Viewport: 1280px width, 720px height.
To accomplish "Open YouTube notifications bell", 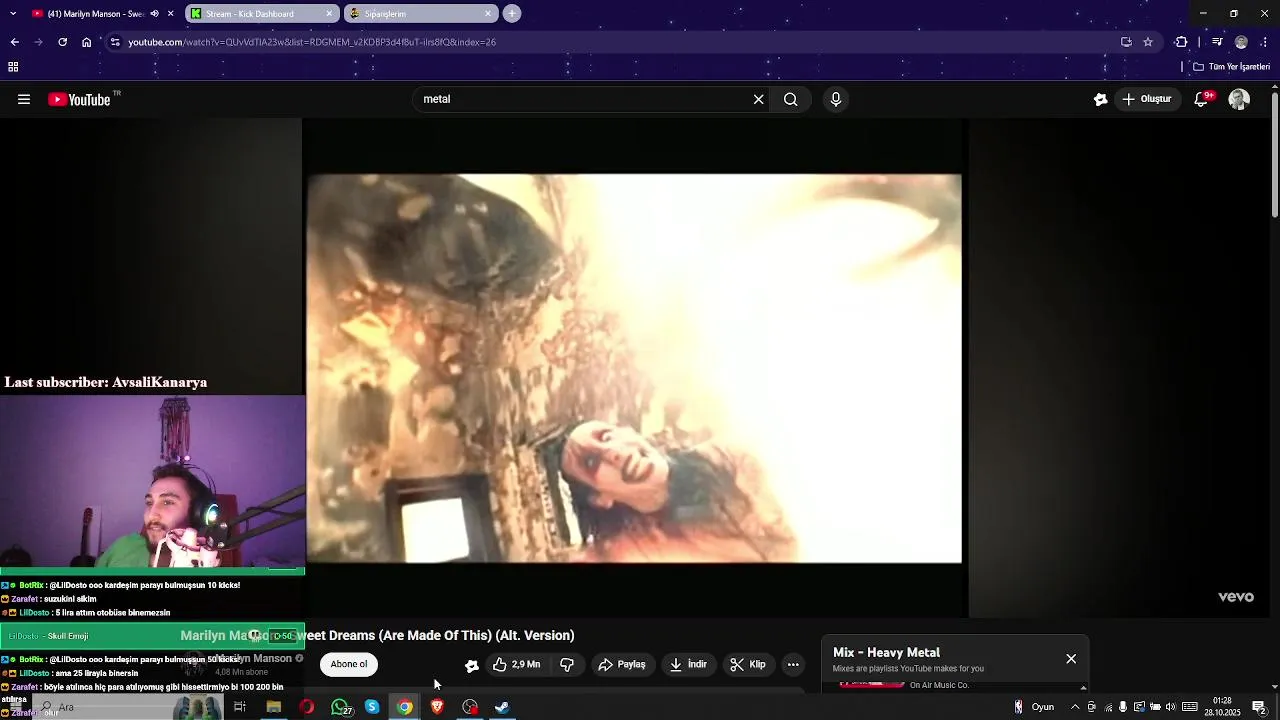I will tap(1202, 99).
